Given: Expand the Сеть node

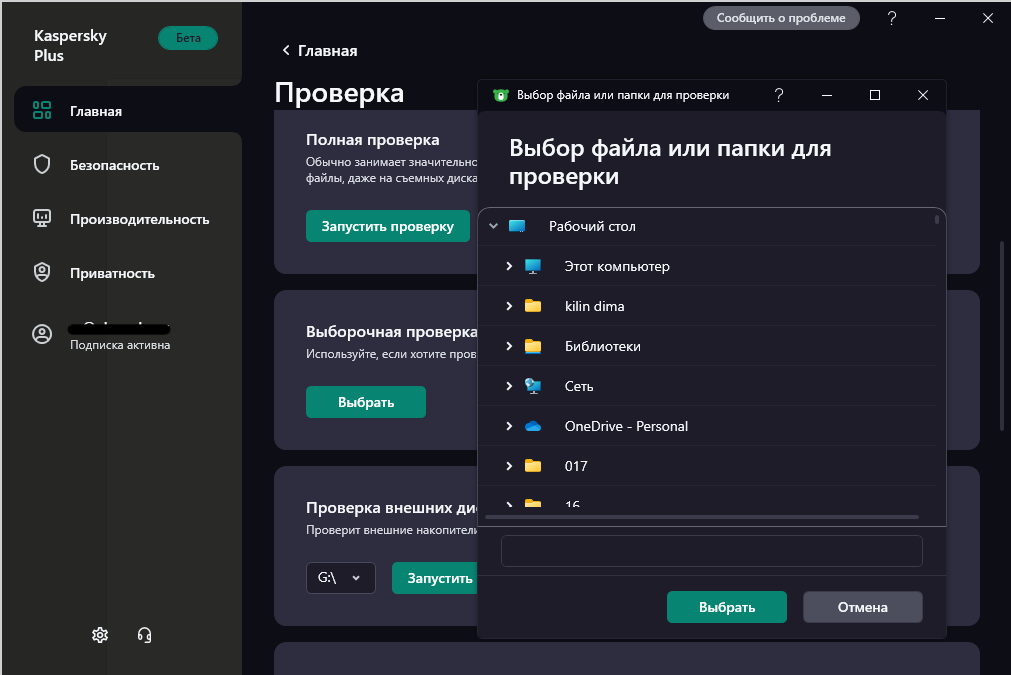Looking at the screenshot, I should coord(509,386).
